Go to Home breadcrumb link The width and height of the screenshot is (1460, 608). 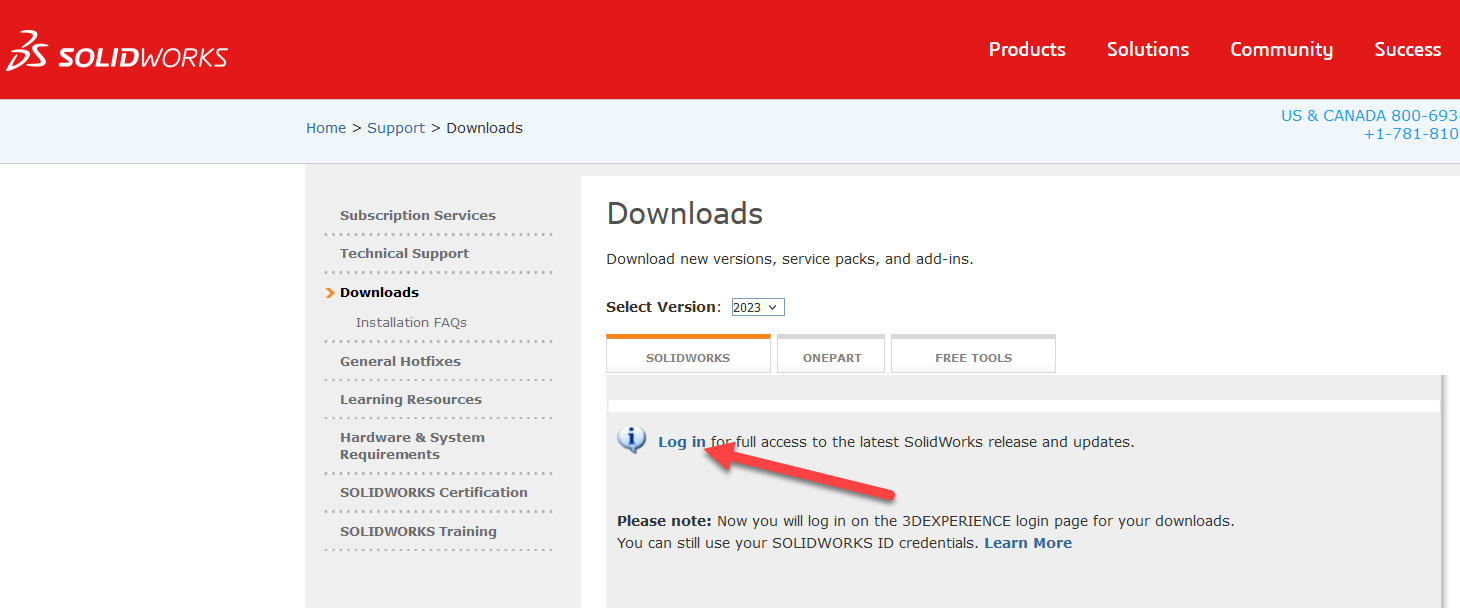pos(326,128)
